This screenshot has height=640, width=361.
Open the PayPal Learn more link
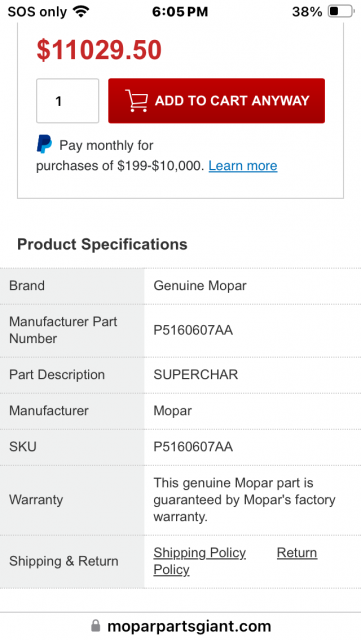tap(243, 166)
